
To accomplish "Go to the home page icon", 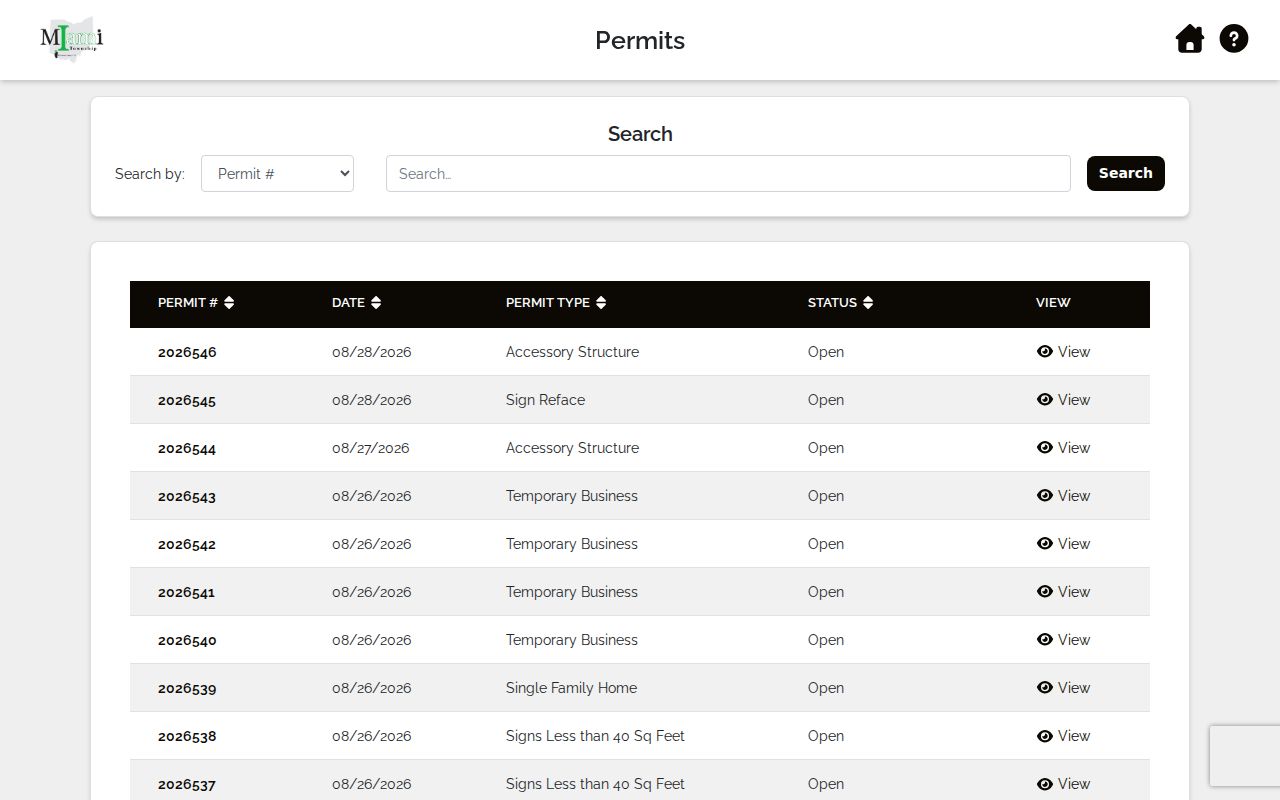I will click(1189, 39).
